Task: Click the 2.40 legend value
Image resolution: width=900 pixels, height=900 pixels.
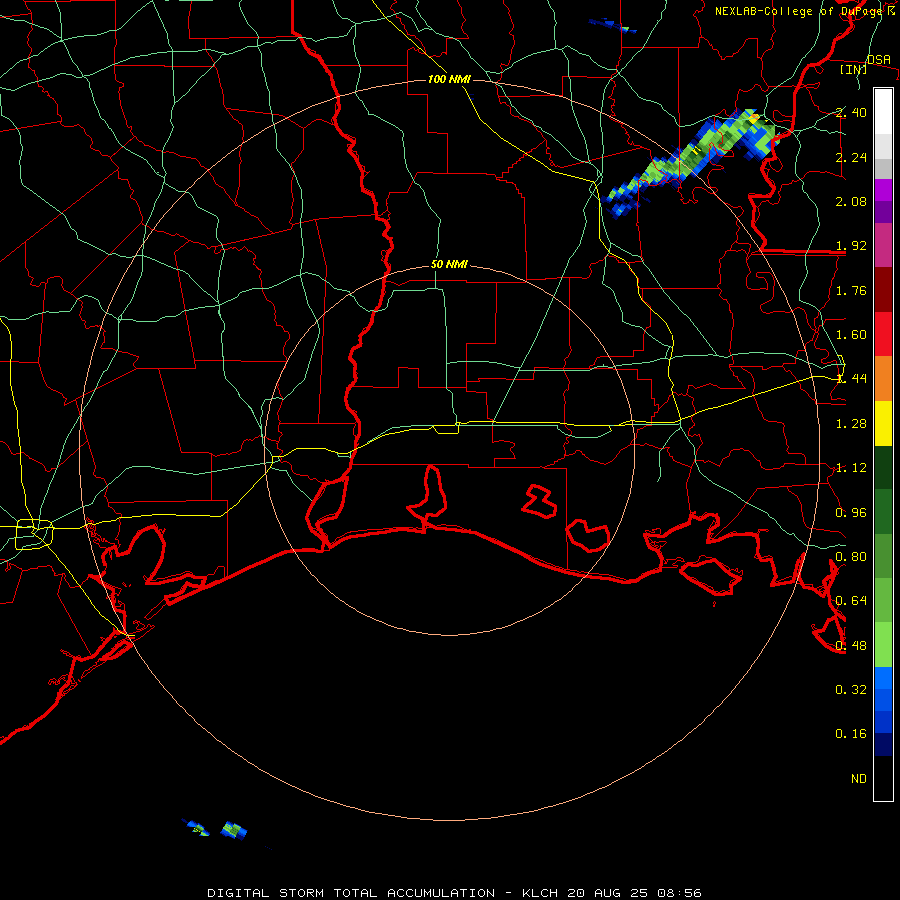Action: [x=851, y=112]
